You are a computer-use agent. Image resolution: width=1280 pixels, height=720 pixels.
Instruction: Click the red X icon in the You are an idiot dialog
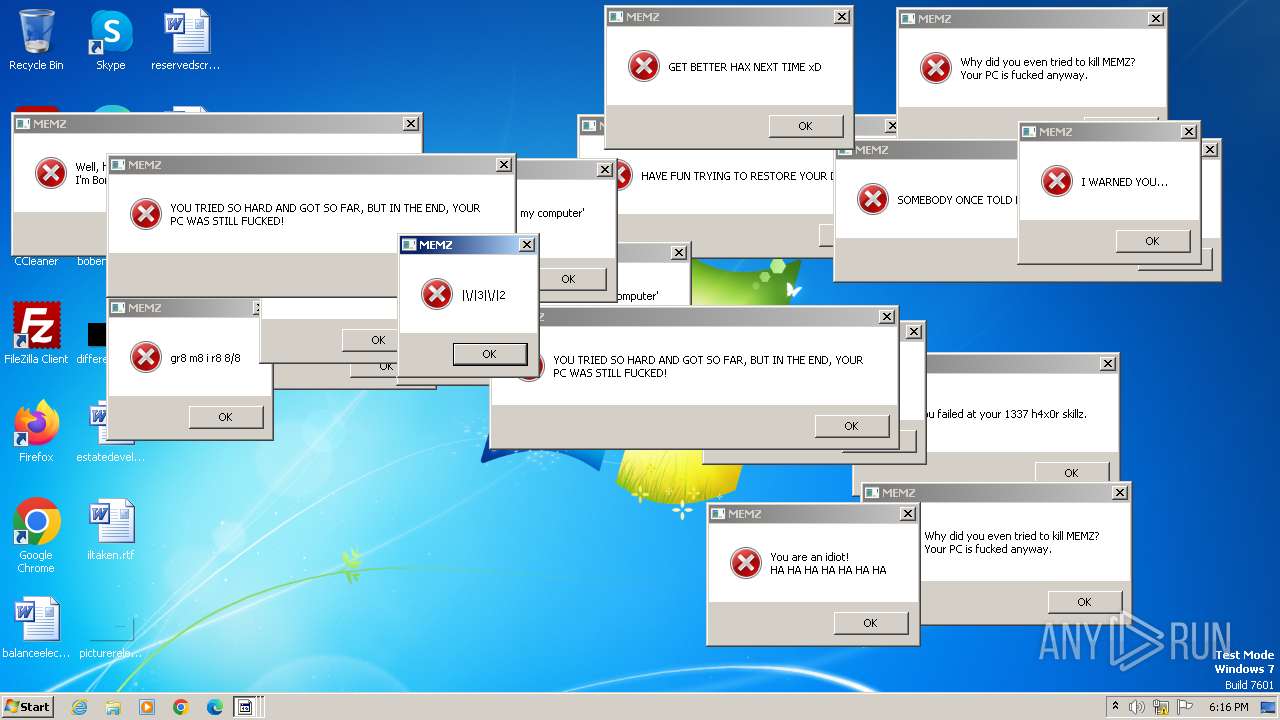pos(746,563)
